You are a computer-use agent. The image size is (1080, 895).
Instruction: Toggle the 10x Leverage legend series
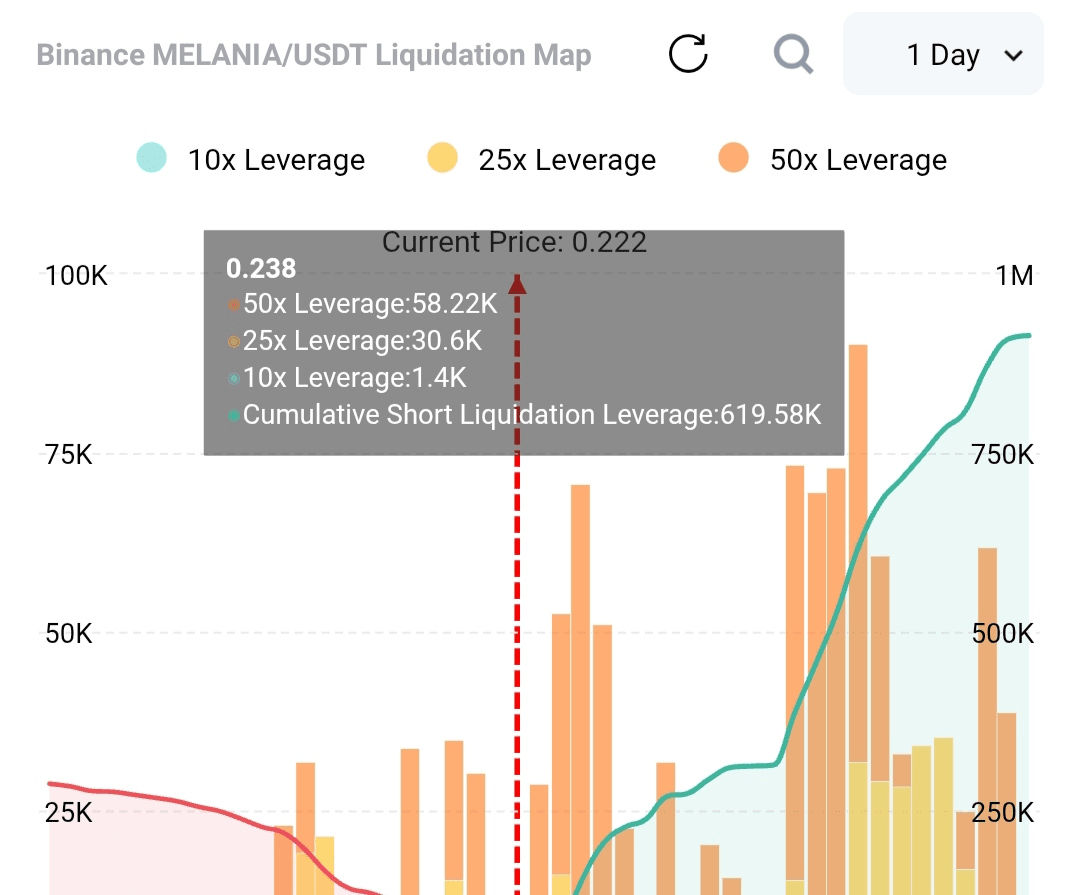276,160
